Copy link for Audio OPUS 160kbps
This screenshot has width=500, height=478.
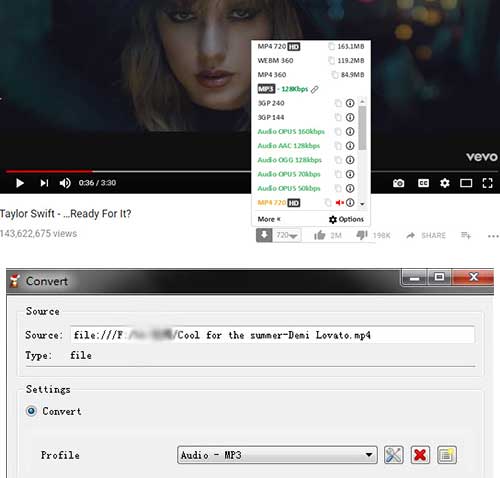(338, 132)
